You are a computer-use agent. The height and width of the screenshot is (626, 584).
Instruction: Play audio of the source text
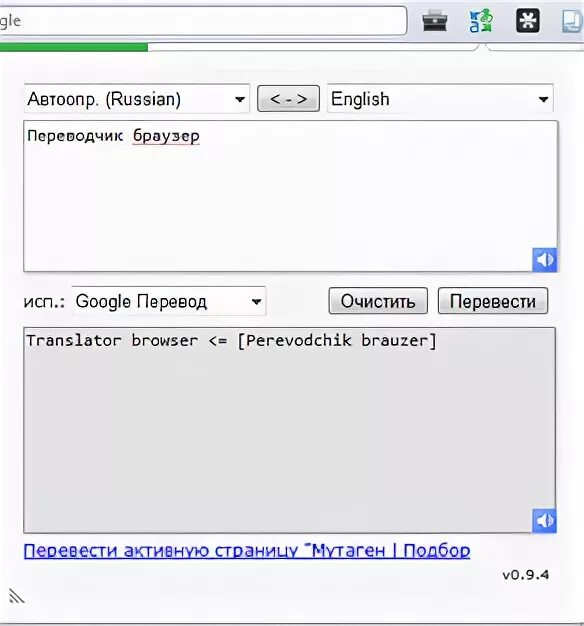[545, 260]
